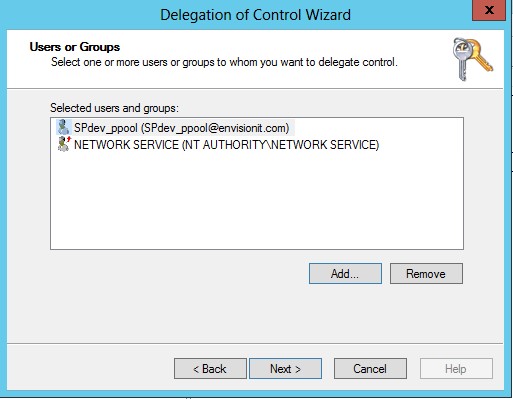This screenshot has width=513, height=399.
Task: Click the 'Select one or more users' description
Action: click(224, 62)
